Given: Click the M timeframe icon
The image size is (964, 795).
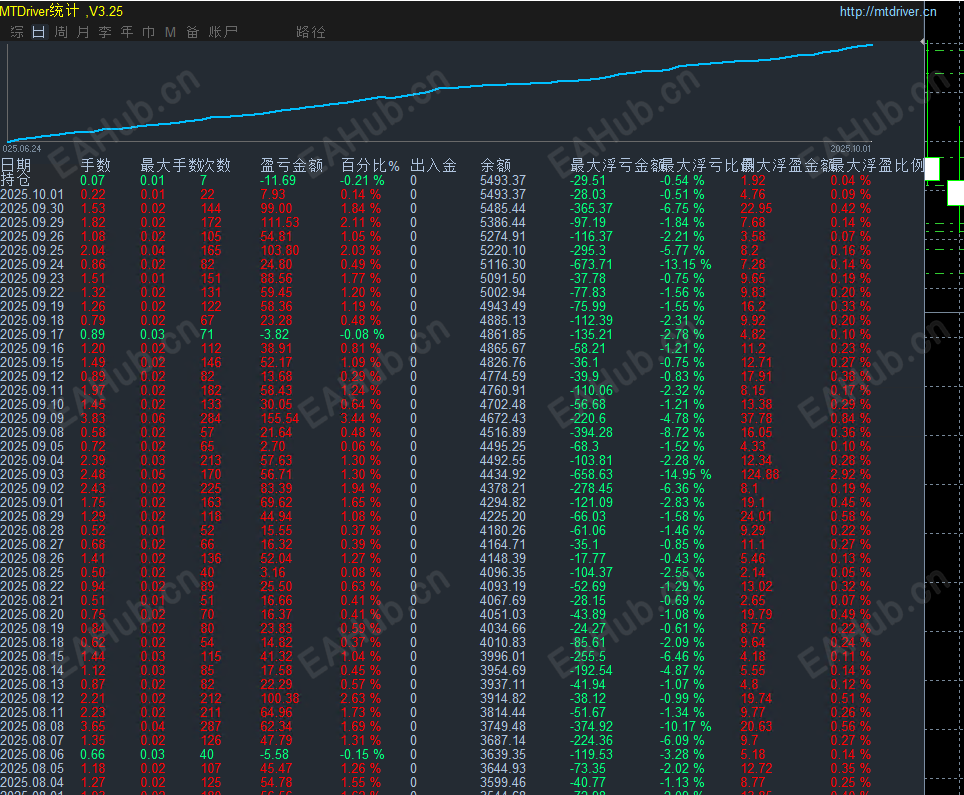Looking at the screenshot, I should [x=170, y=32].
